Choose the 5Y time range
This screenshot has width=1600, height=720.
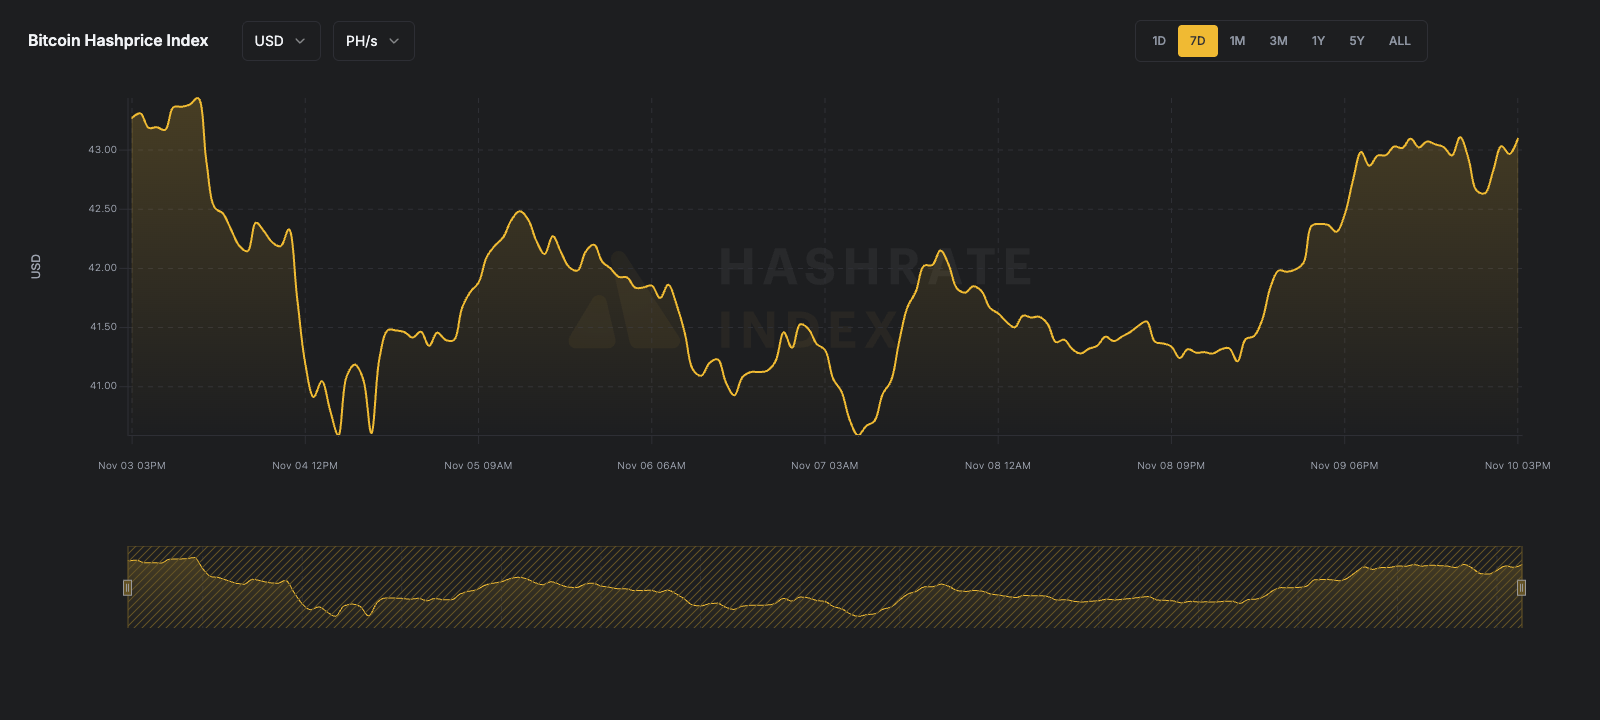[1357, 41]
